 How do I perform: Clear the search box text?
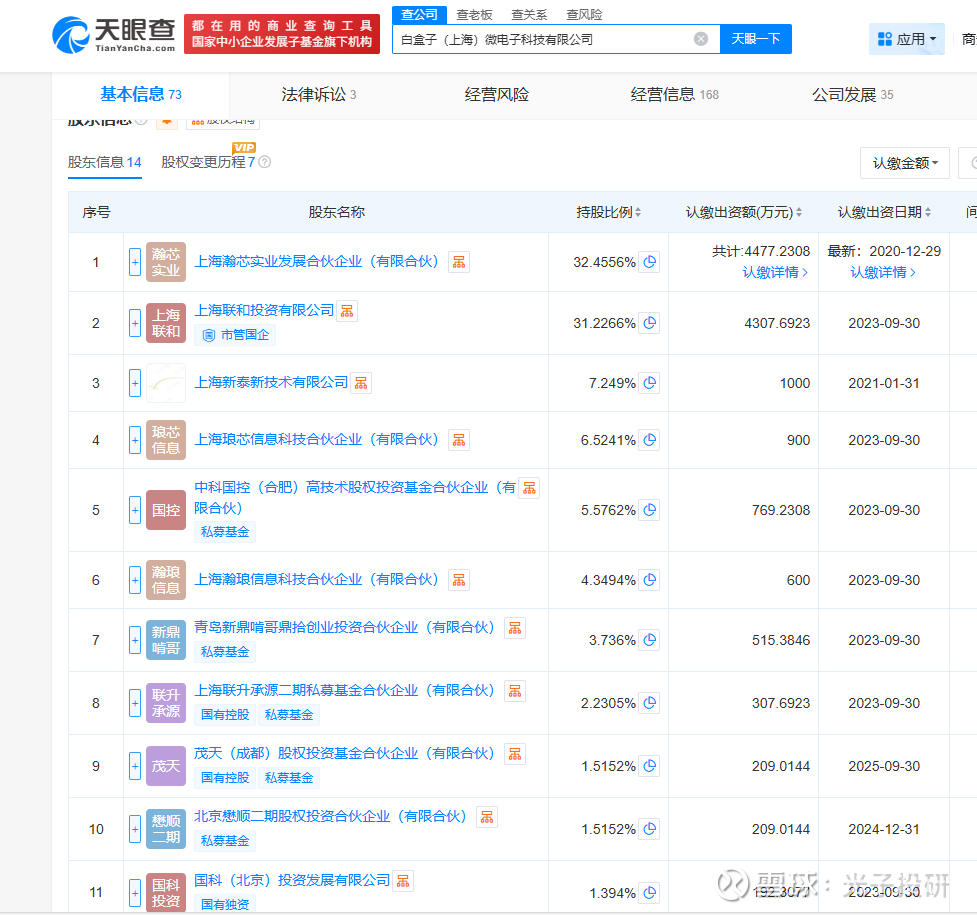pos(701,39)
